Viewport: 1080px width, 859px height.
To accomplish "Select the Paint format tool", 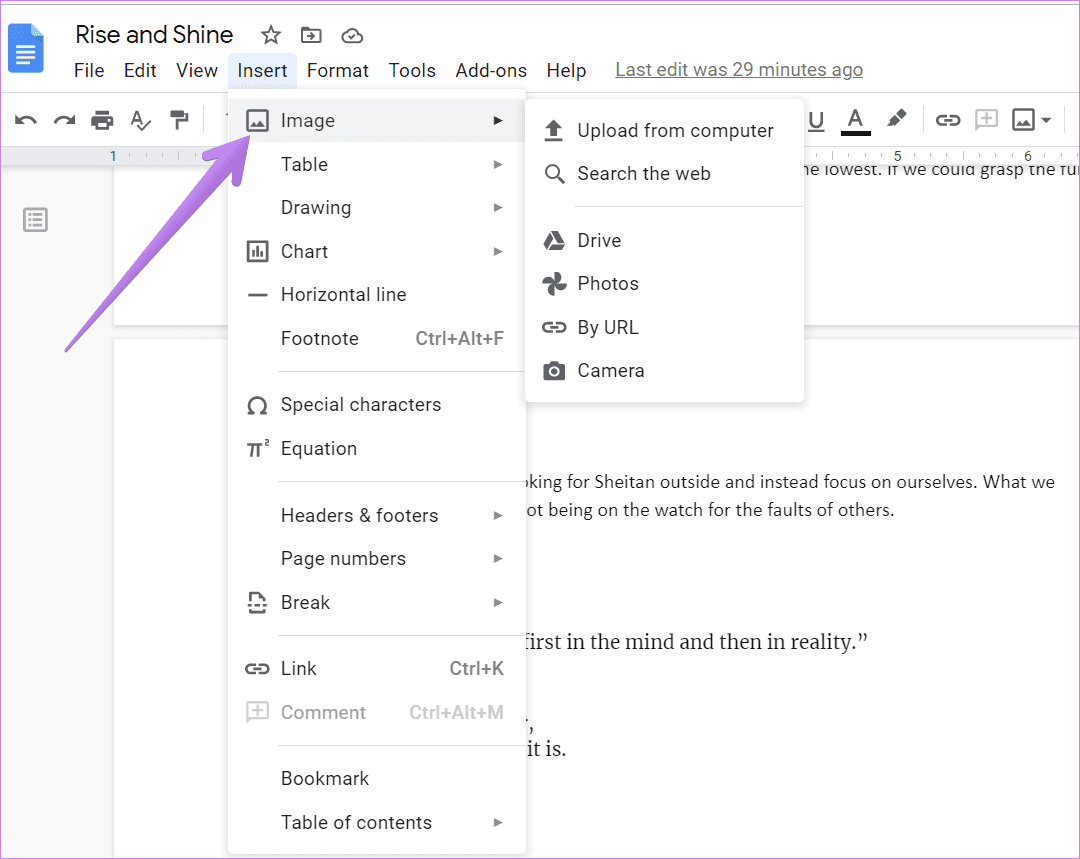I will coord(179,119).
